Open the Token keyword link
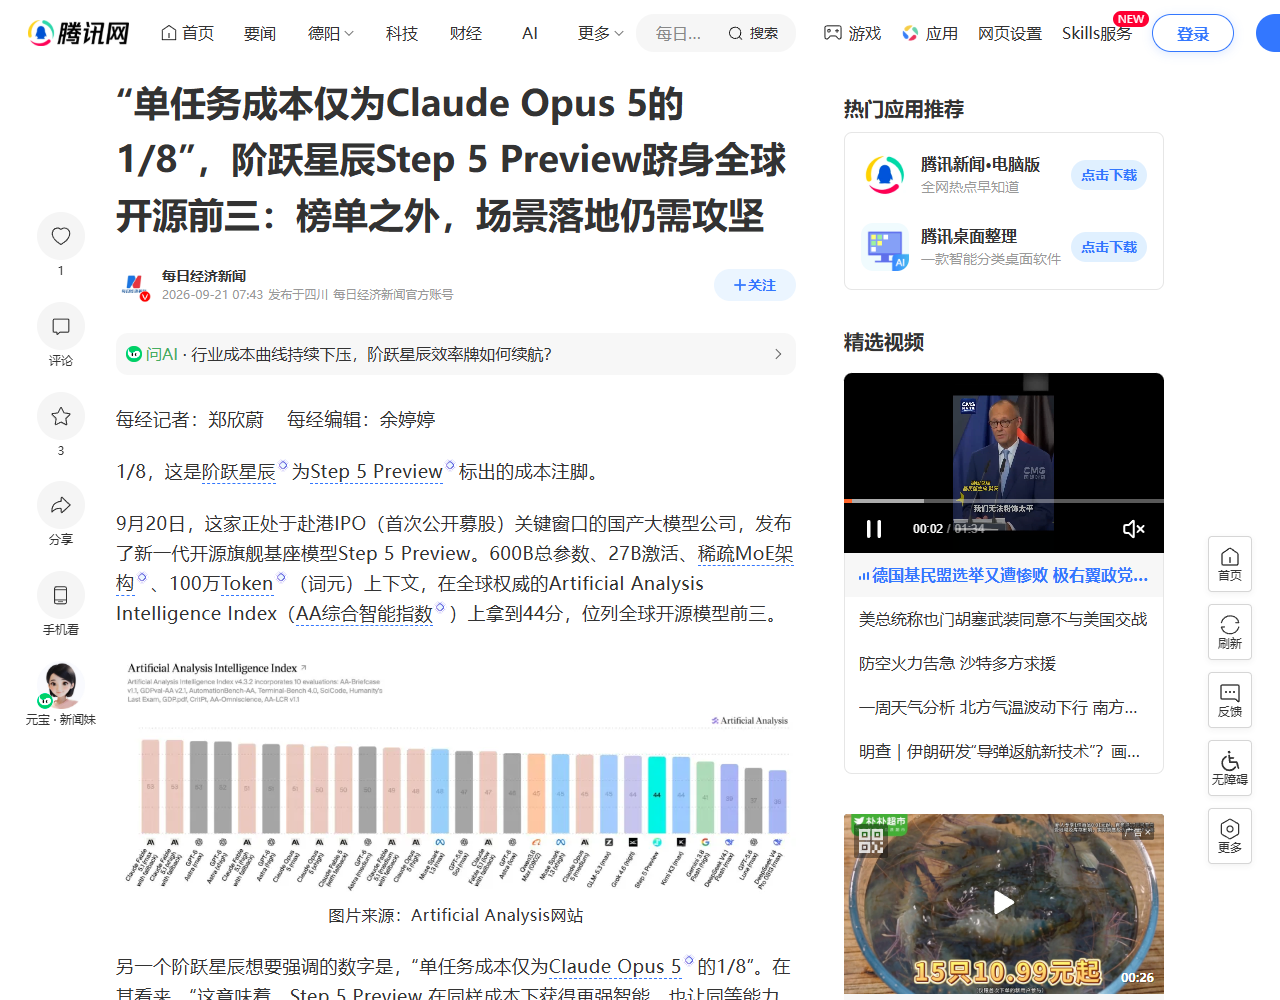Viewport: 1280px width, 1000px height. 246,583
